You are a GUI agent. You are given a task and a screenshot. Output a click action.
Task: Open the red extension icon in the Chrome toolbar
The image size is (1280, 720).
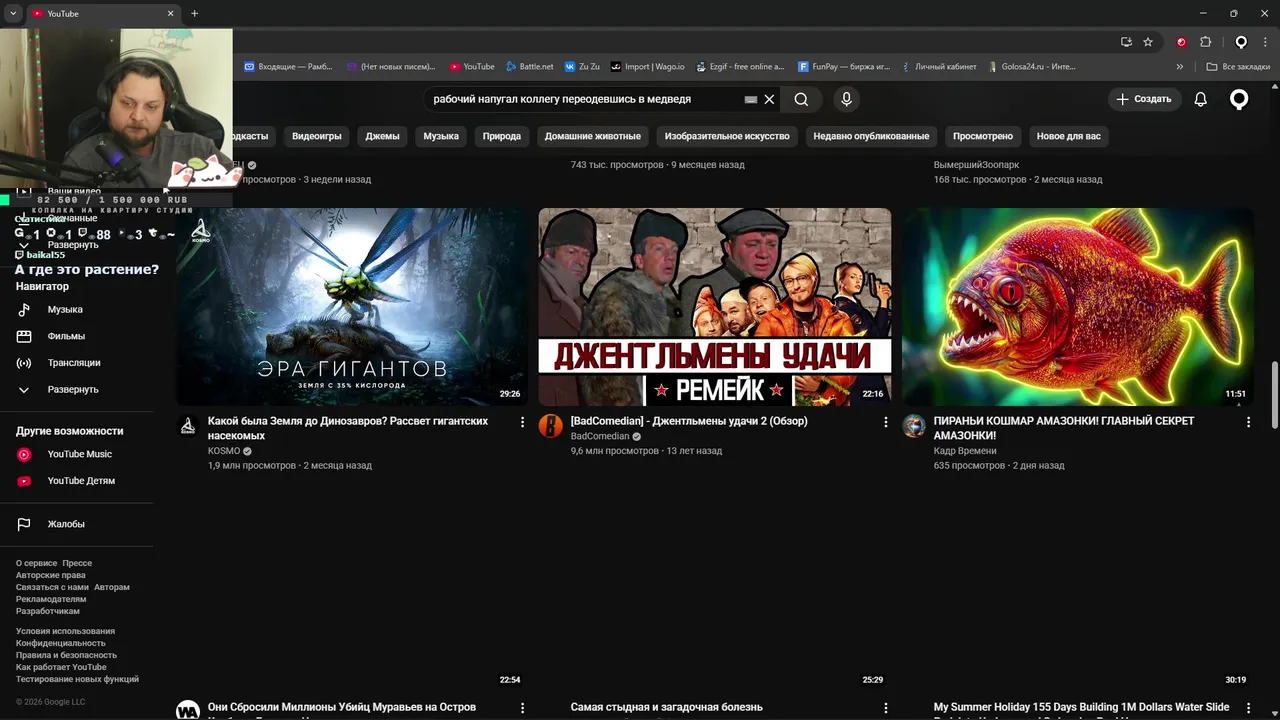(1181, 42)
